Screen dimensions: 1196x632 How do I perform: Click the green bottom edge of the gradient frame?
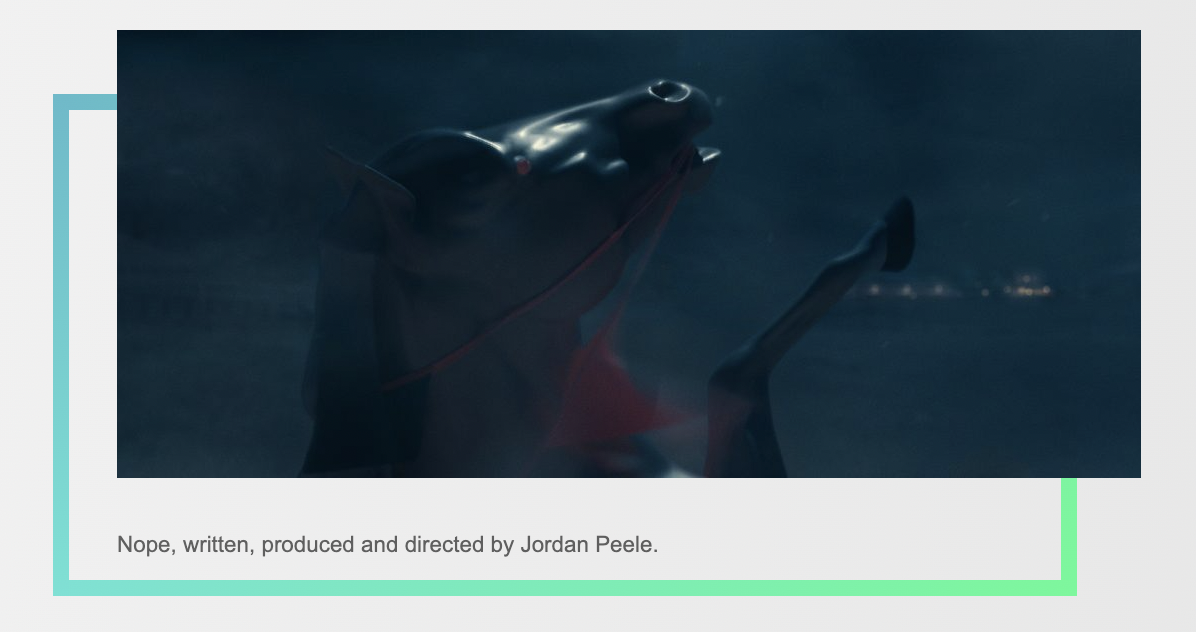(x=564, y=588)
